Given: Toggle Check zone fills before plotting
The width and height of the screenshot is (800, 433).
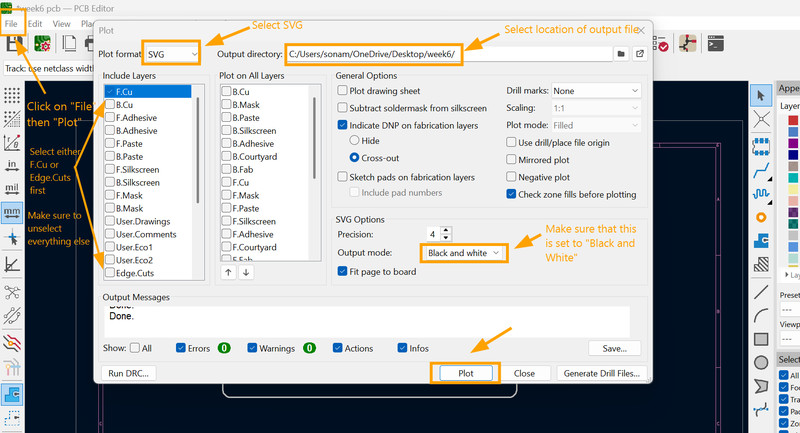Looking at the screenshot, I should tap(511, 194).
